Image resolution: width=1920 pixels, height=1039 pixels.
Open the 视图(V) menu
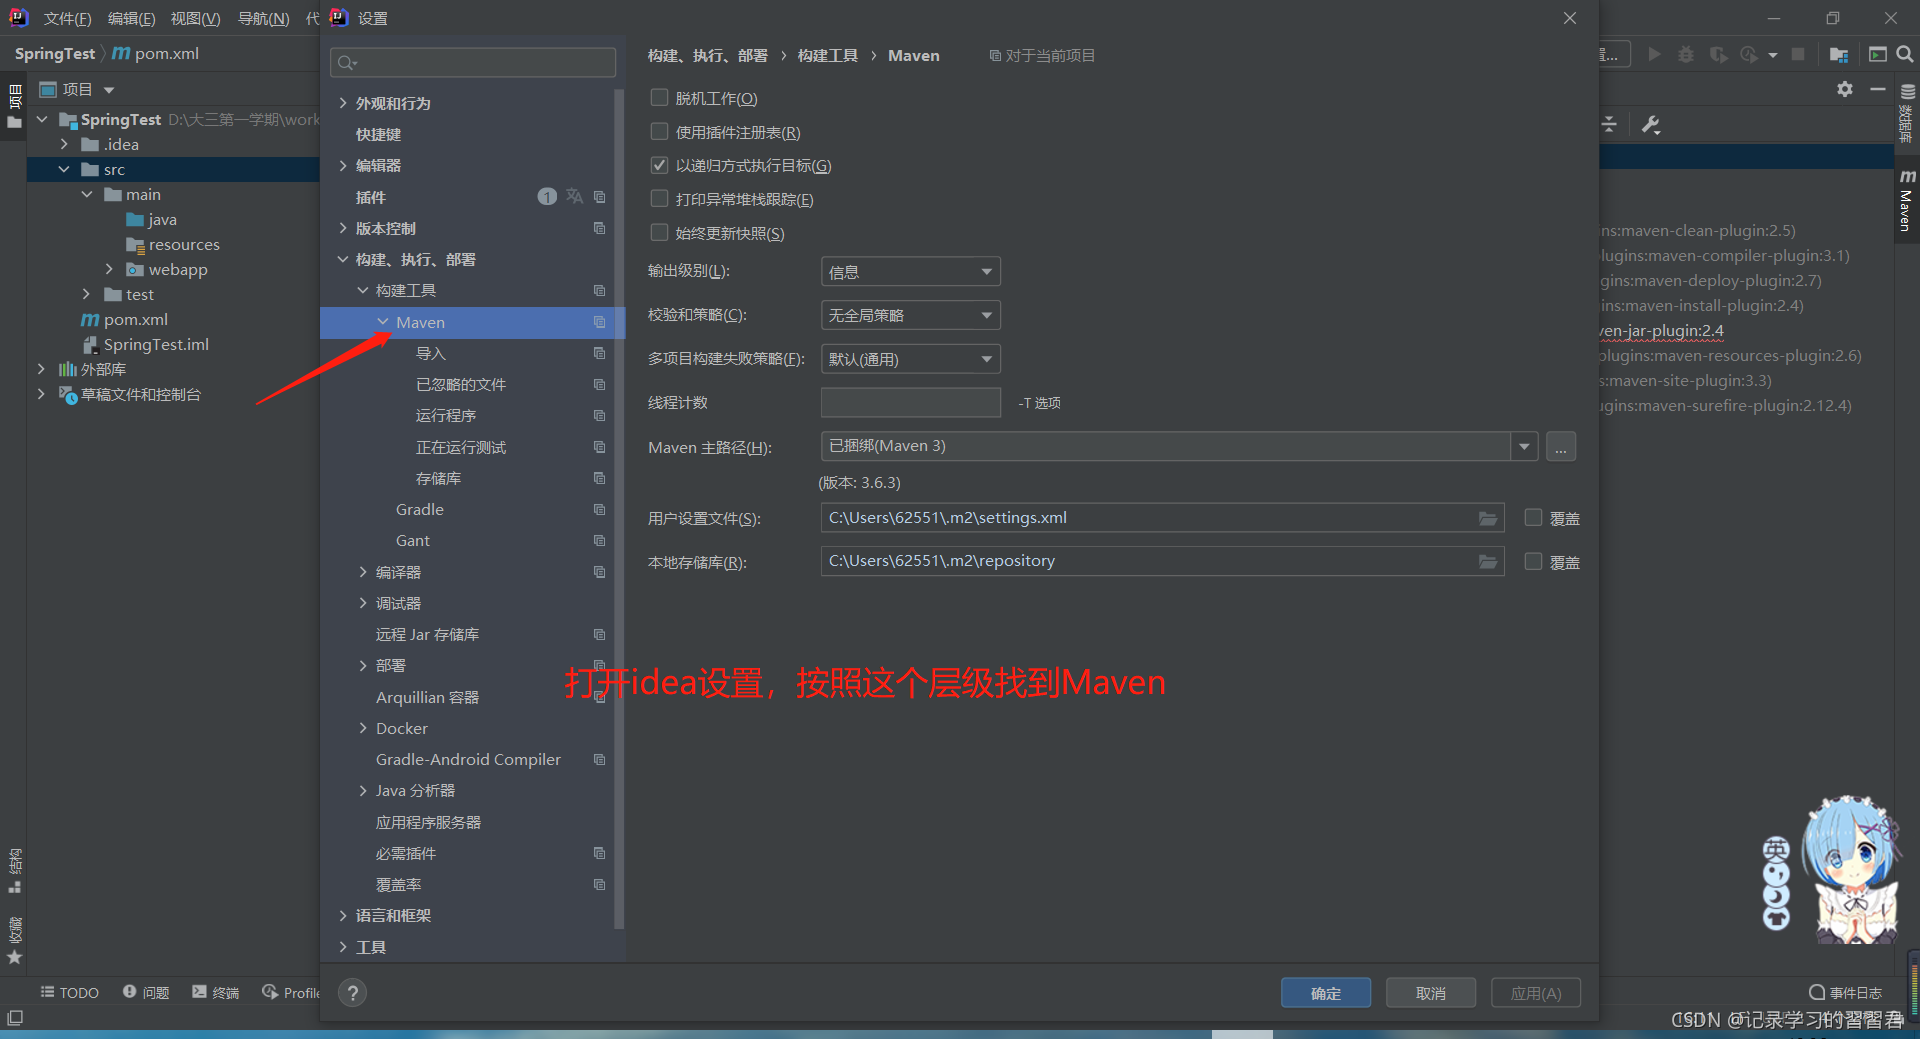195,18
